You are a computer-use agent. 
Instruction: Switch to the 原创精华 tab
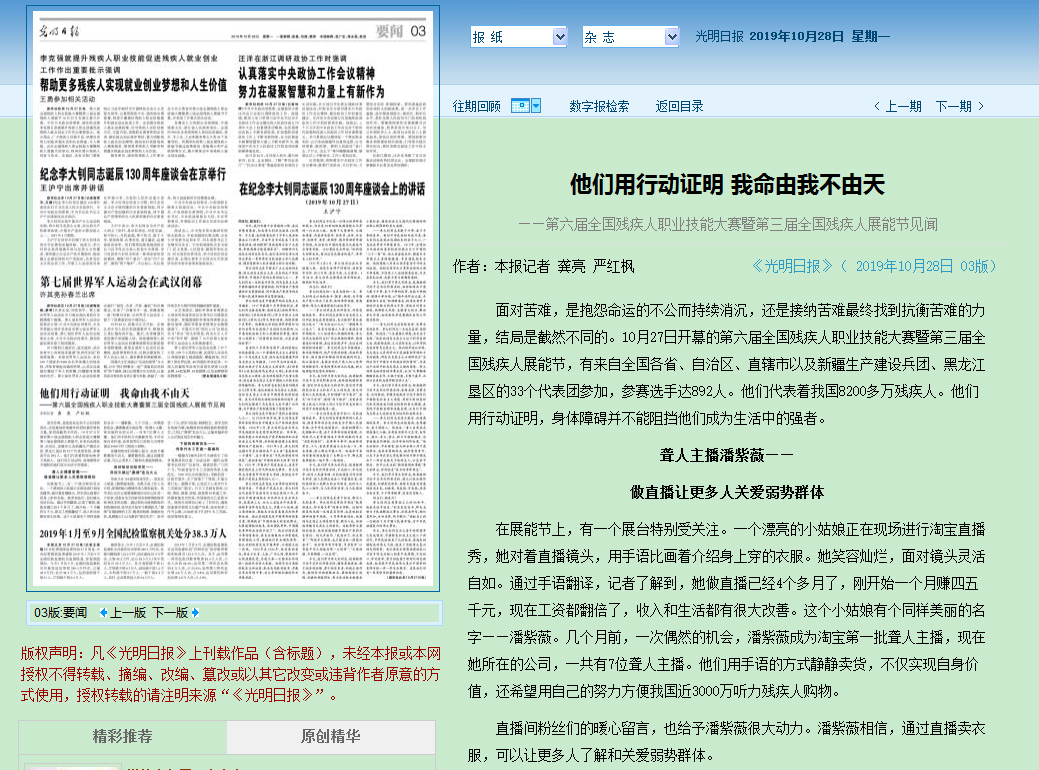331,737
